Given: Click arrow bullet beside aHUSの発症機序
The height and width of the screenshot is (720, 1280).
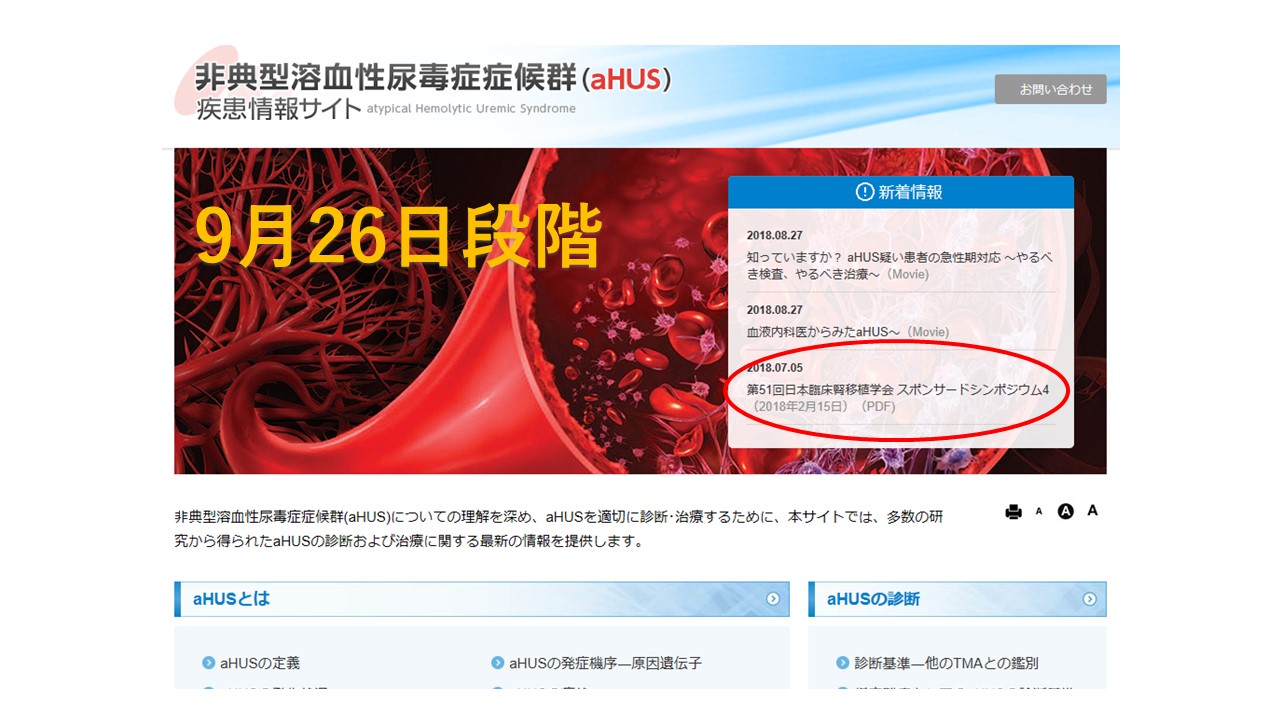Looking at the screenshot, I should [x=497, y=663].
